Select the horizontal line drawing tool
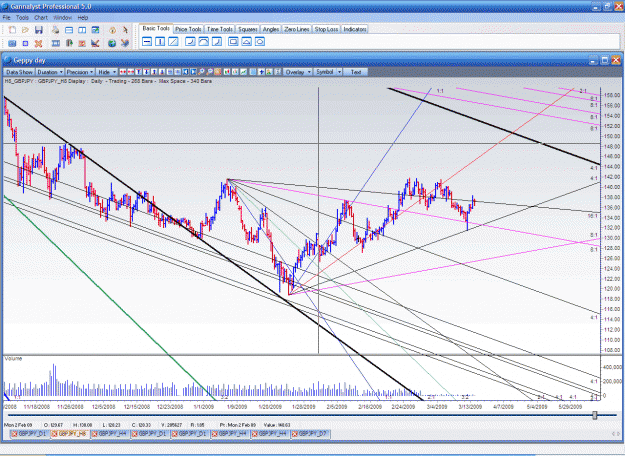Viewport: 625px width, 456px height. point(147,41)
